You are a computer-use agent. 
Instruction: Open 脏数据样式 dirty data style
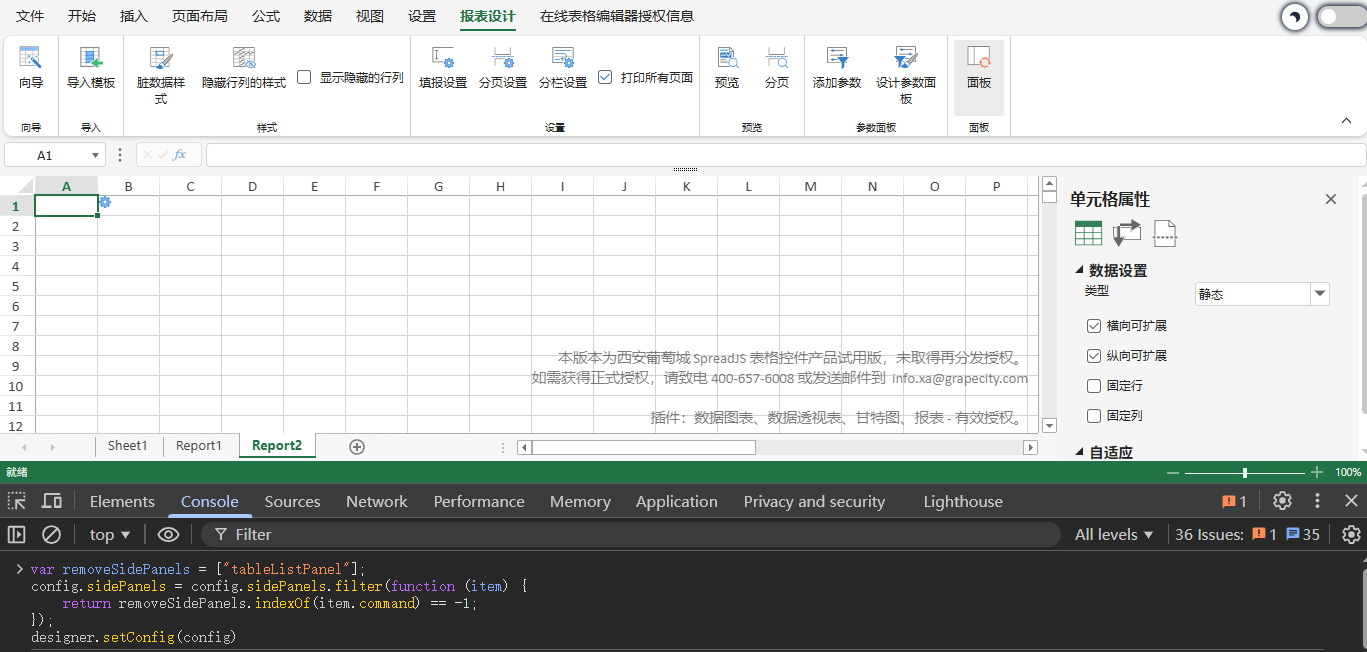point(161,75)
